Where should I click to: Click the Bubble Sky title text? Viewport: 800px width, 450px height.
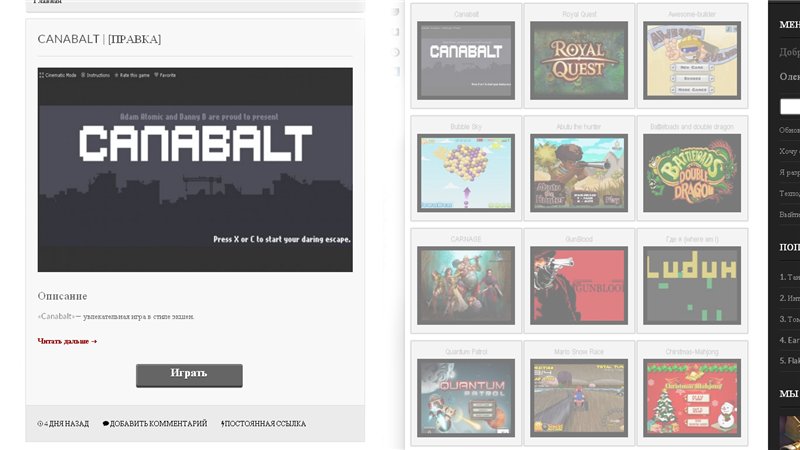pyautogui.click(x=466, y=127)
